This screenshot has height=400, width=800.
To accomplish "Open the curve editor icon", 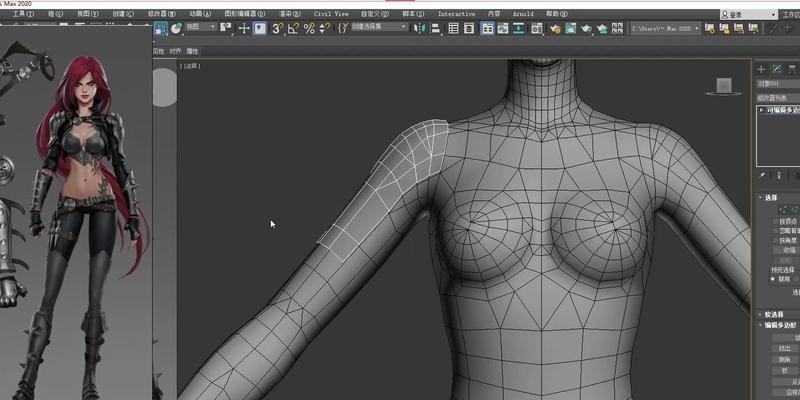I will [x=503, y=28].
